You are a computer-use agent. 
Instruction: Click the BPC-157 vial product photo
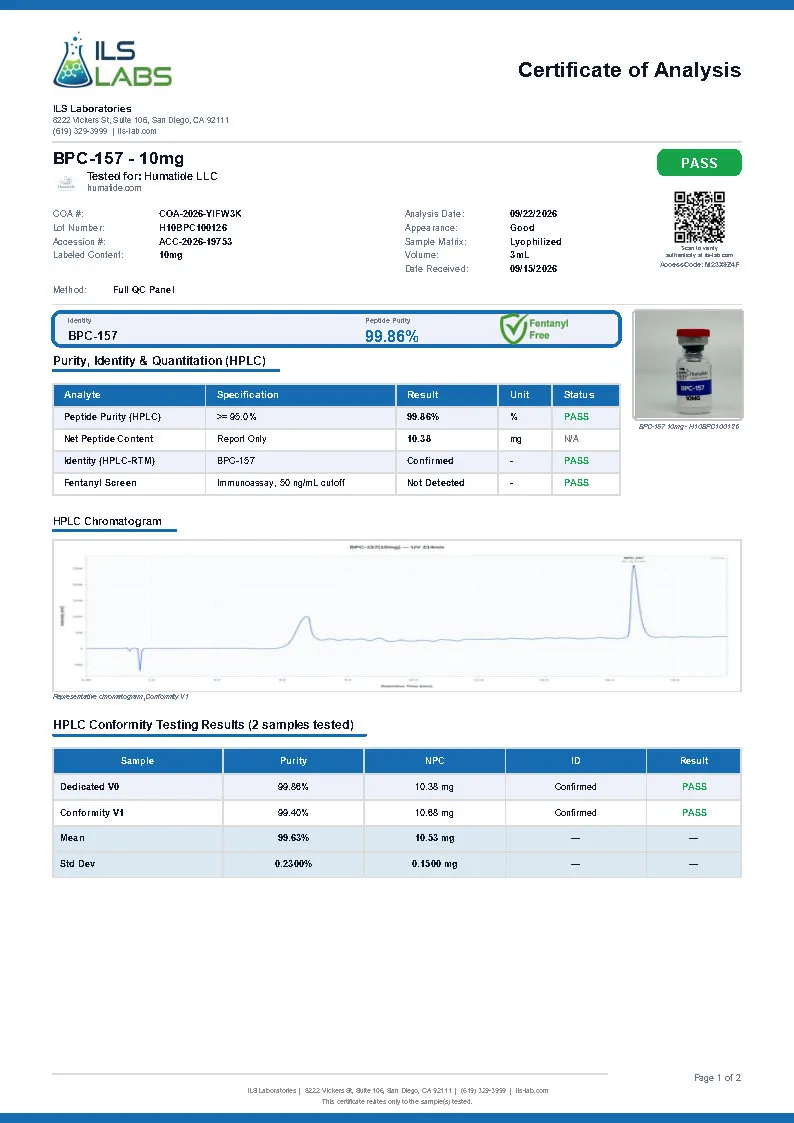point(688,365)
